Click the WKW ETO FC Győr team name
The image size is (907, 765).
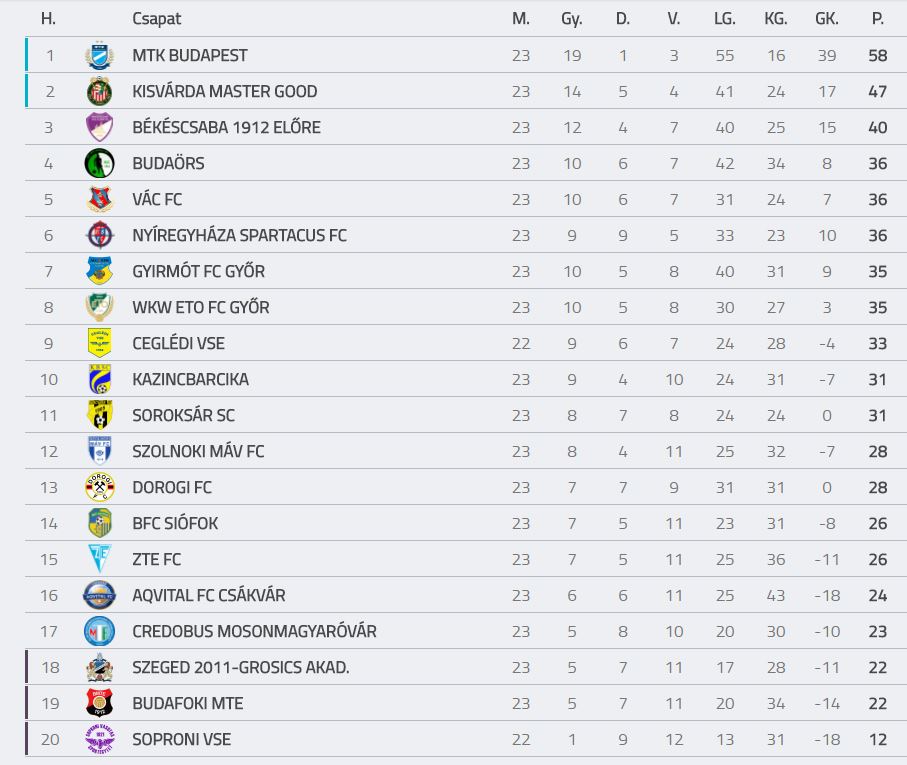click(x=201, y=307)
